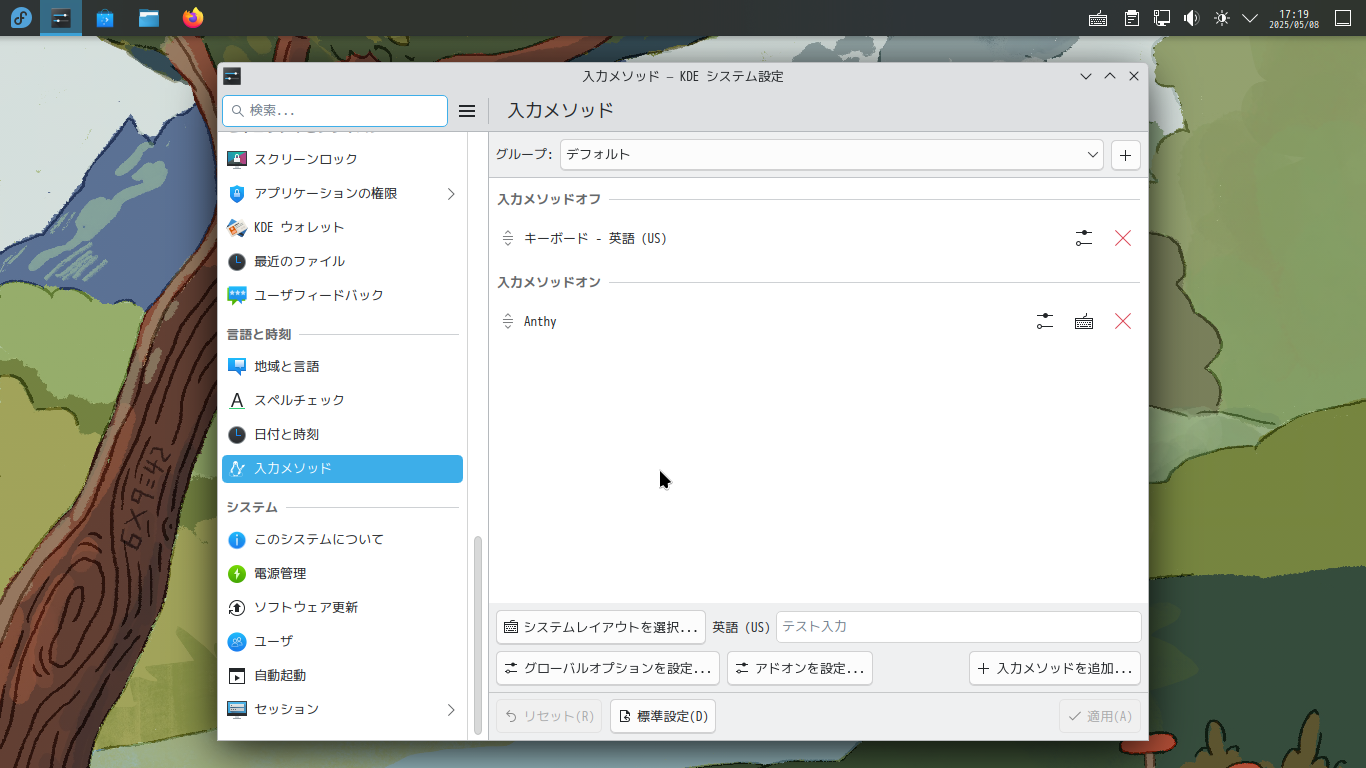The width and height of the screenshot is (1366, 768).
Task: Click the keyboard indicator in the system tray
Action: click(1097, 17)
